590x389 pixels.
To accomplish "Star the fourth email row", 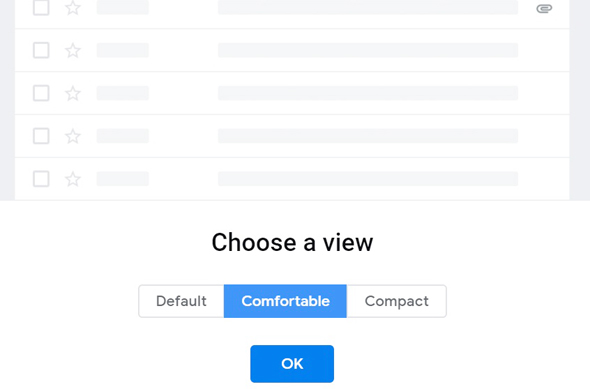I will (73, 136).
